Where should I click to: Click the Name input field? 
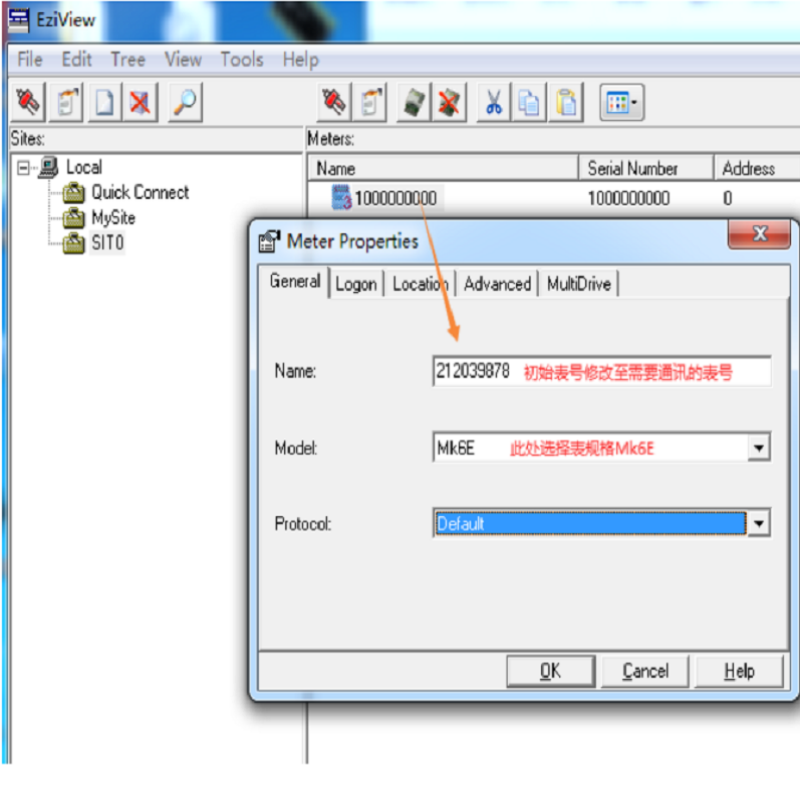click(602, 371)
